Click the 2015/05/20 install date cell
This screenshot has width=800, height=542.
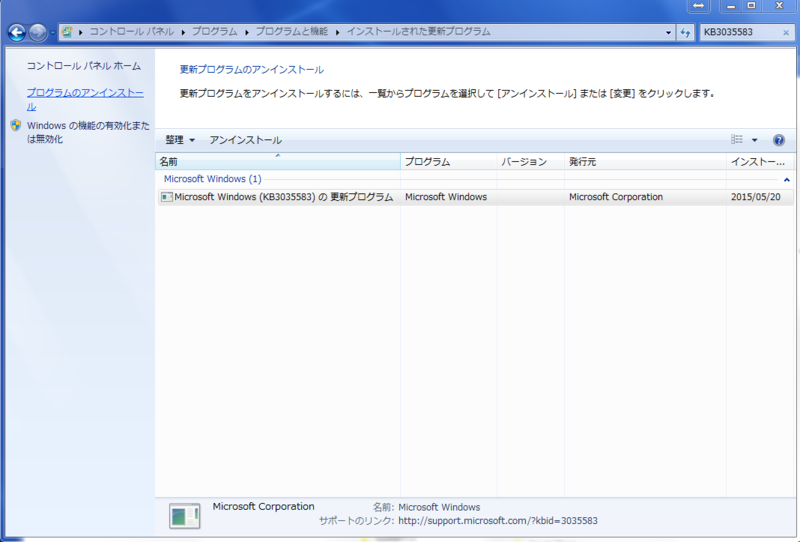(756, 197)
